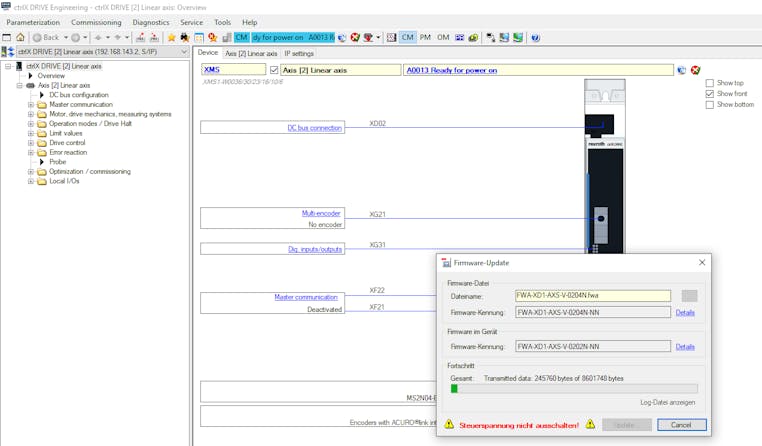Click the blue CM status indicator in toolbar

[x=242, y=37]
